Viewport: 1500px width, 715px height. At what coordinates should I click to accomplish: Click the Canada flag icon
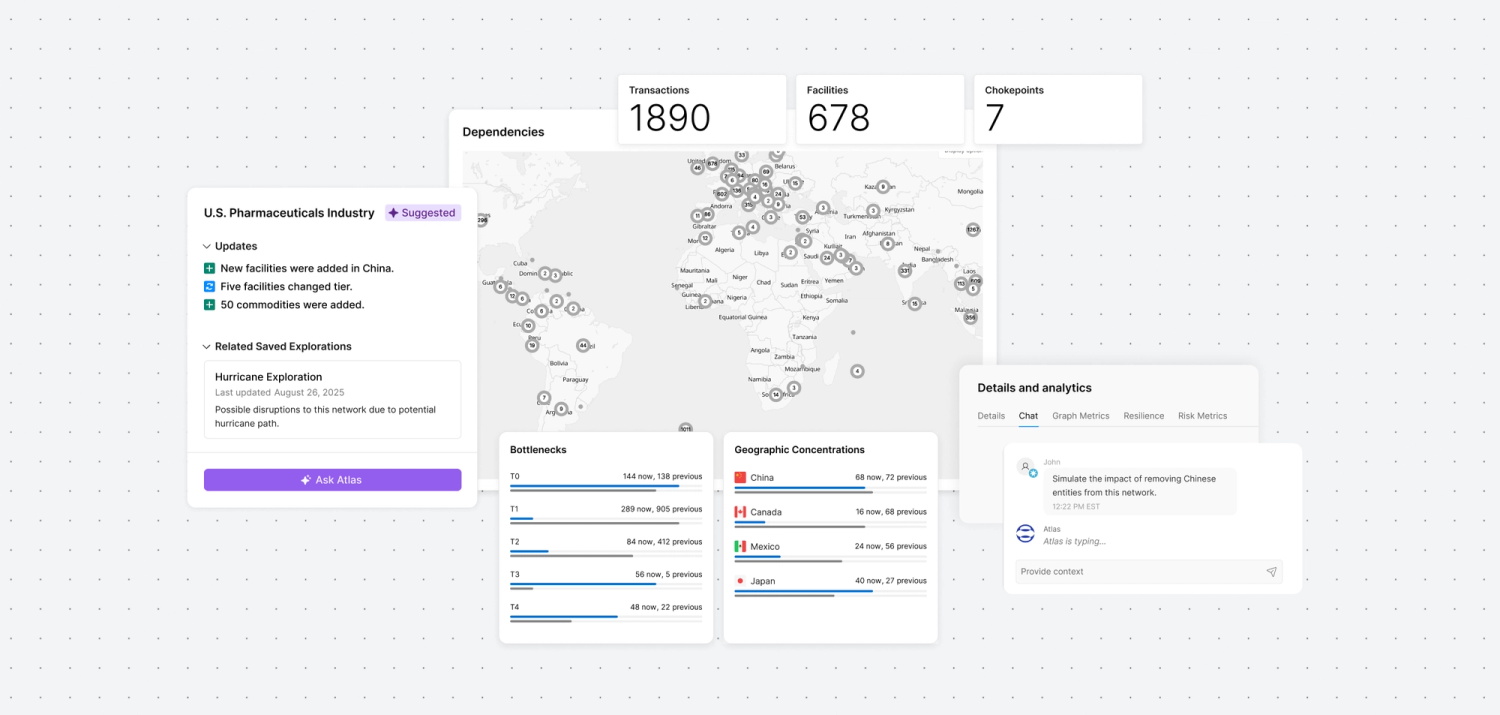pos(740,512)
